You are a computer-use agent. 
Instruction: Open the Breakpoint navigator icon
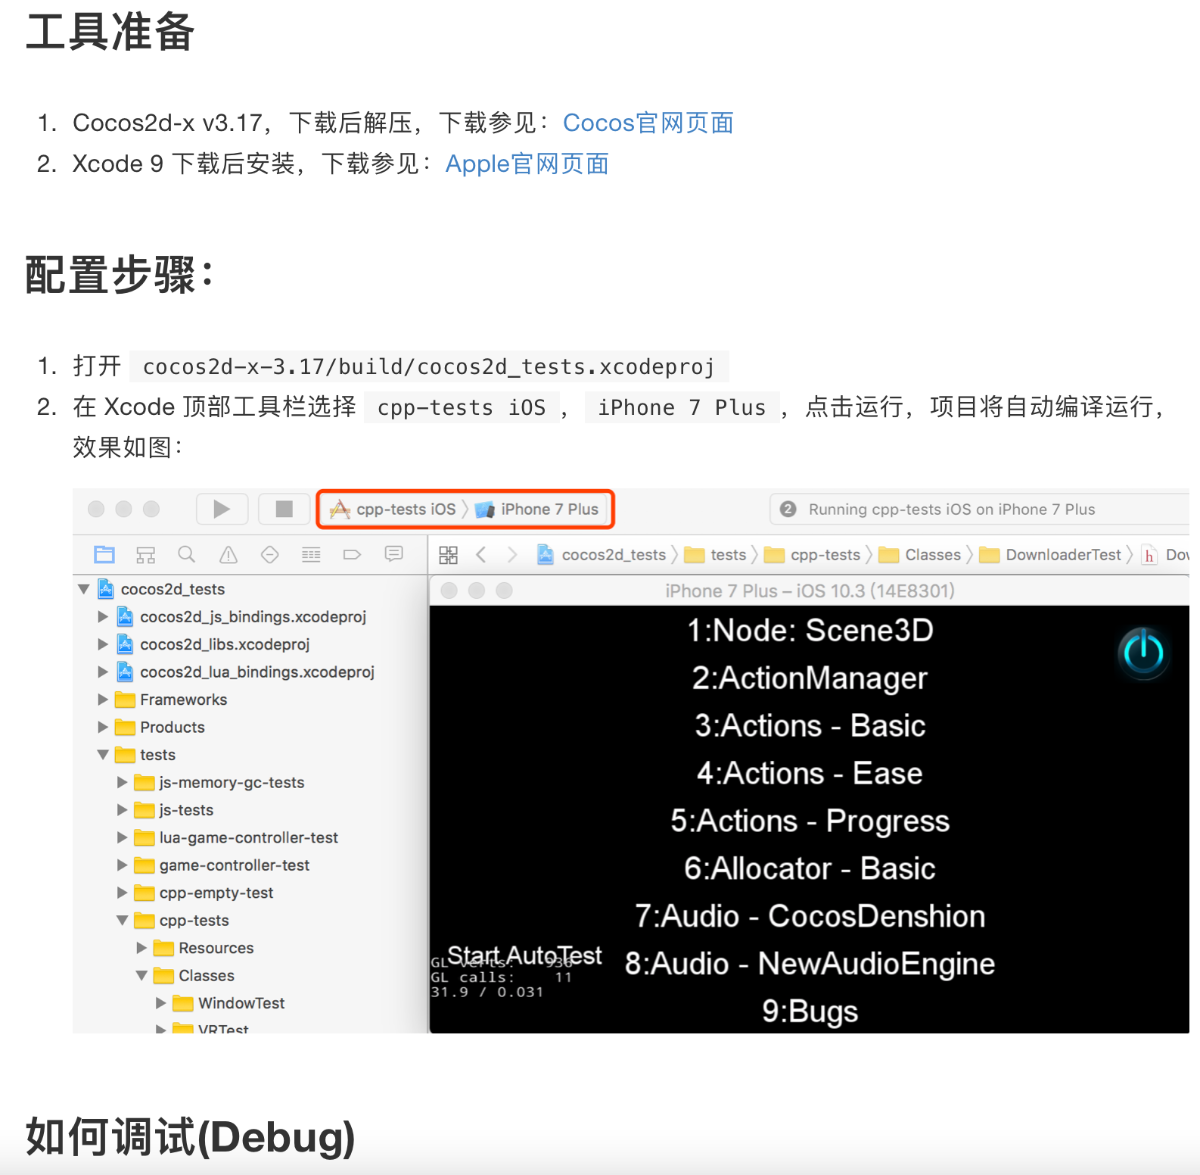click(352, 554)
